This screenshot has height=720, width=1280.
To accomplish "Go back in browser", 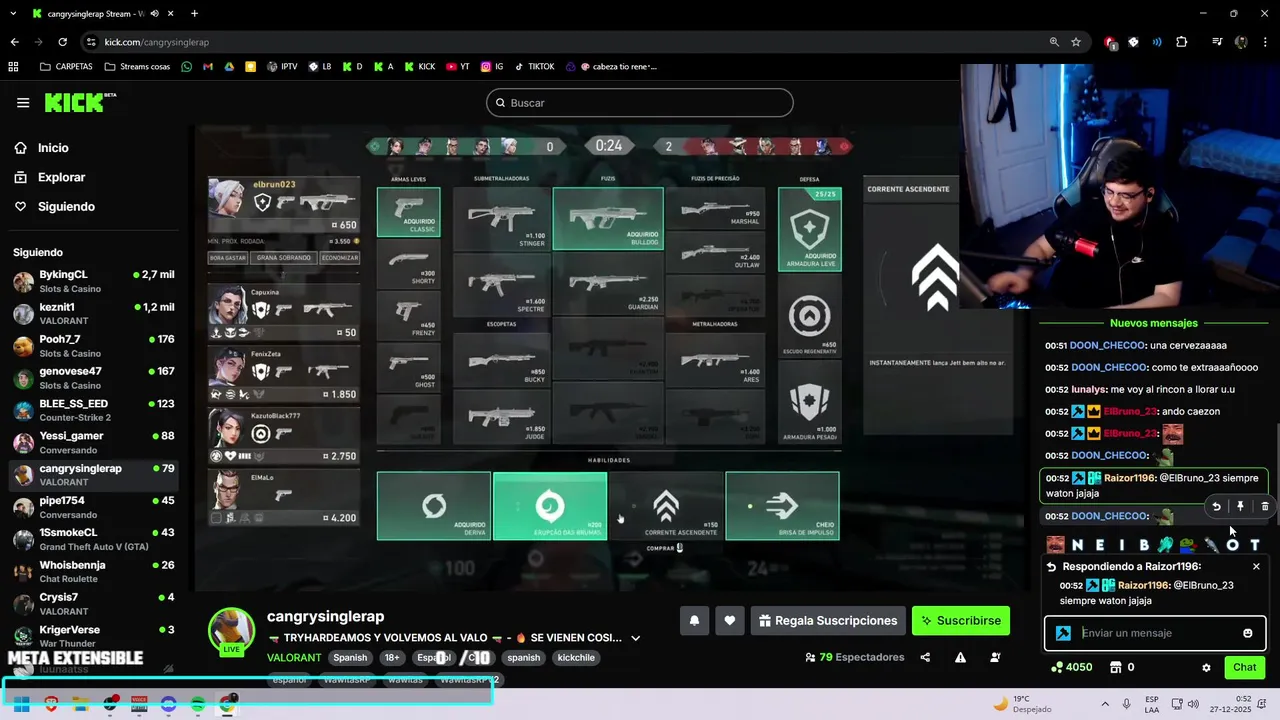I will point(14,42).
